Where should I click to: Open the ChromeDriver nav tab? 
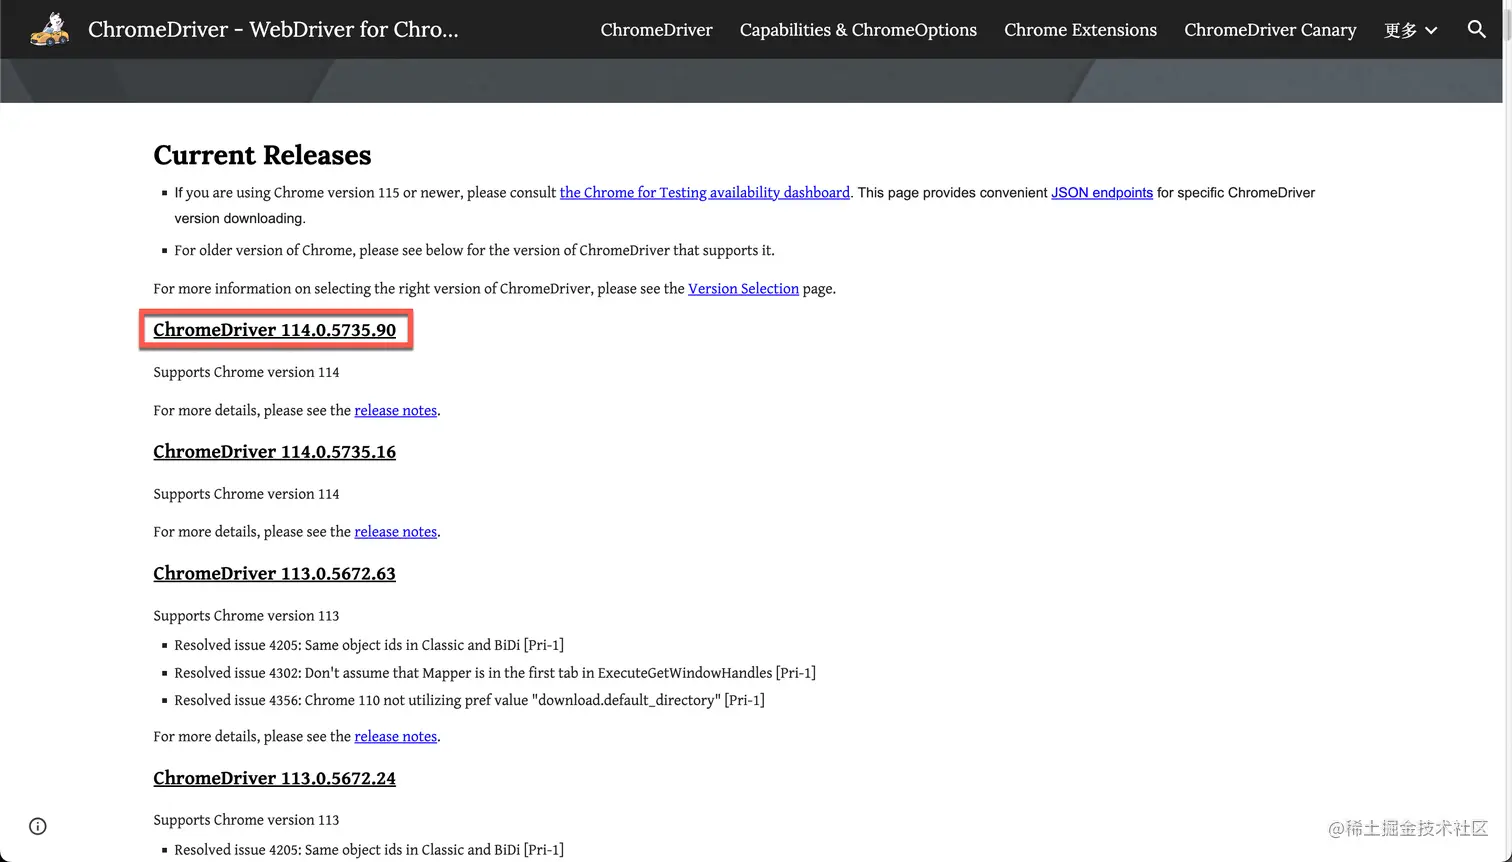[x=656, y=30]
